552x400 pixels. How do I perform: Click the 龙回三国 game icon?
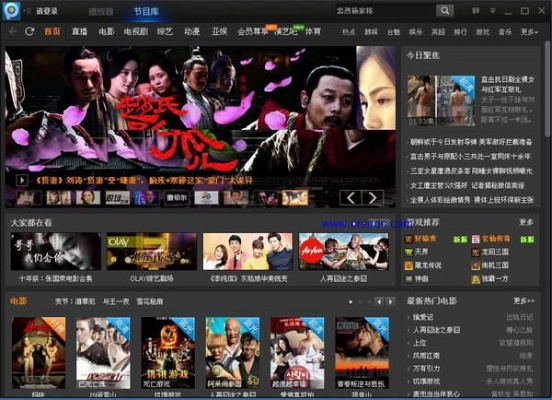[476, 252]
